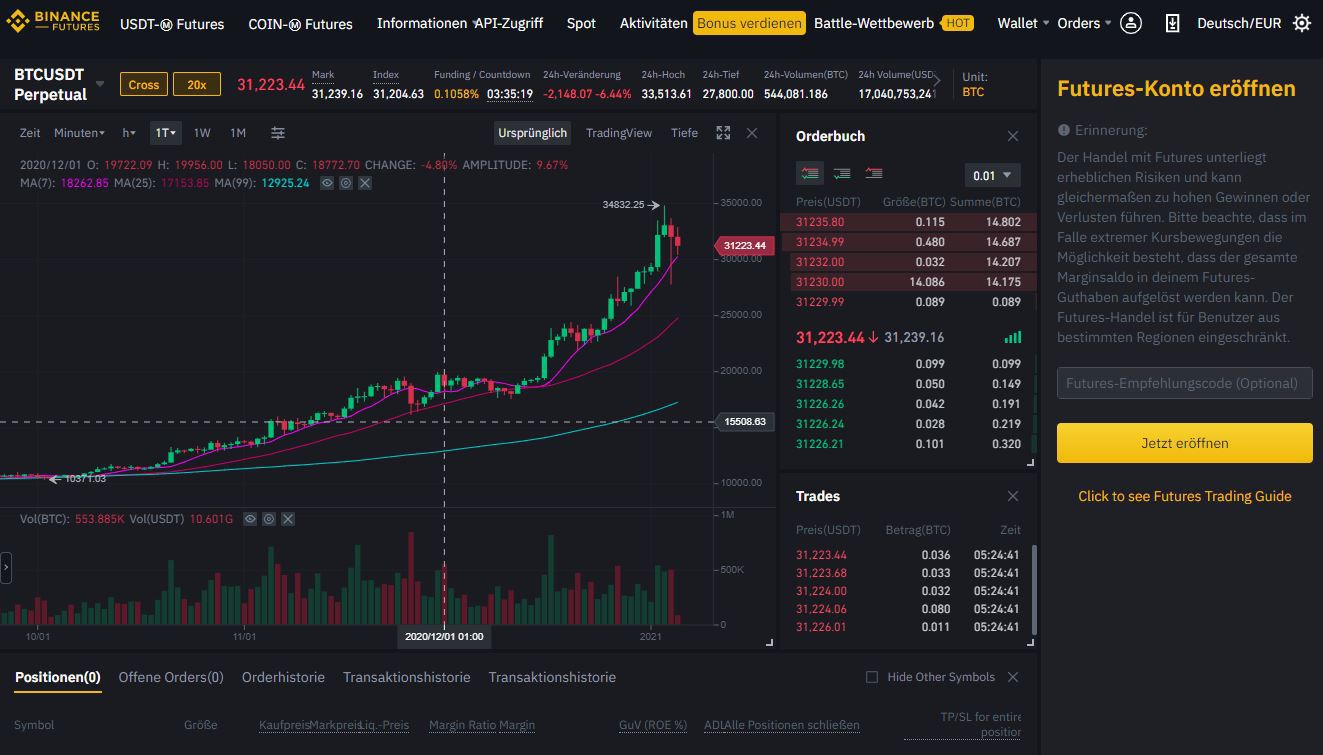Click the Jetzt eröffnen button
This screenshot has height=755, width=1323.
(1184, 443)
